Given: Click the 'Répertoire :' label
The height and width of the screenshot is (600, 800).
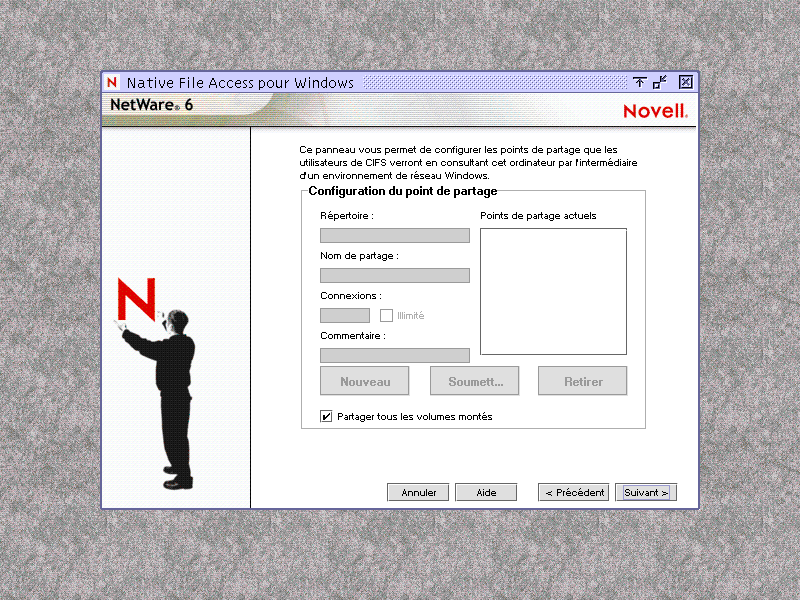Looking at the screenshot, I should [347, 216].
